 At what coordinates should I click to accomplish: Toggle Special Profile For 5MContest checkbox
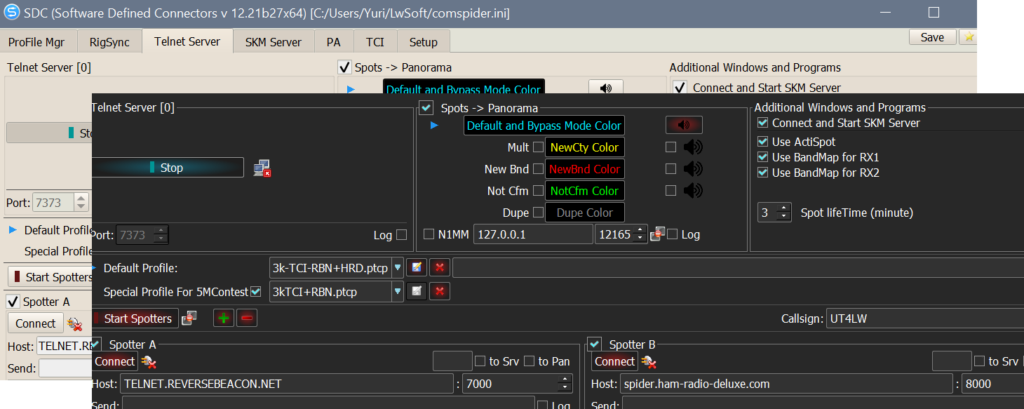[x=256, y=291]
